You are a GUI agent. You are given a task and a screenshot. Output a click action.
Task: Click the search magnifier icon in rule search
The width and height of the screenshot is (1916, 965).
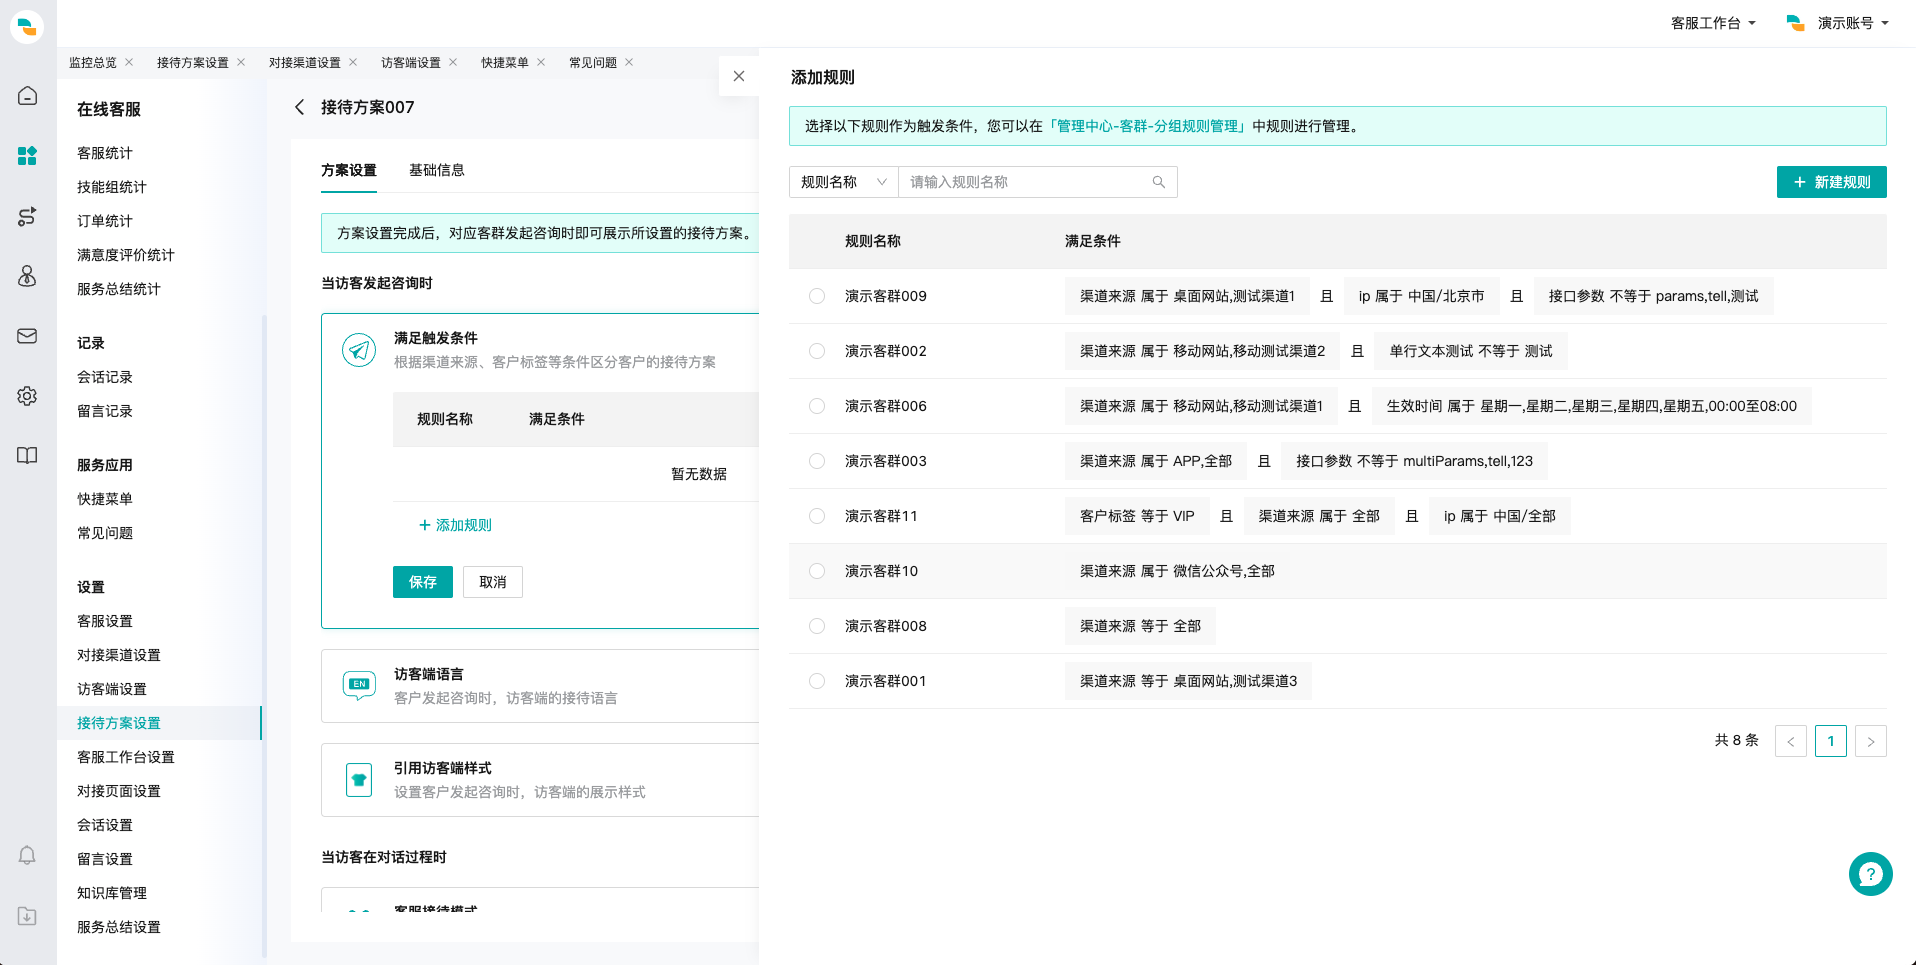coord(1159,182)
